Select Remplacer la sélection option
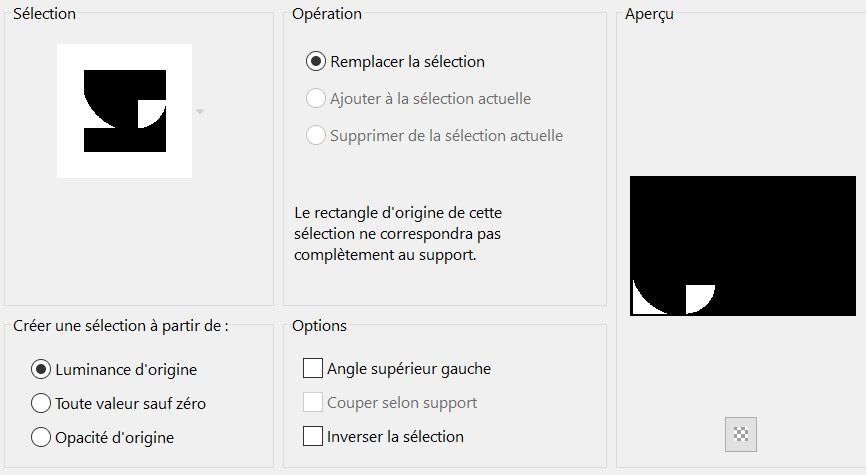The height and width of the screenshot is (475, 866). (316, 62)
